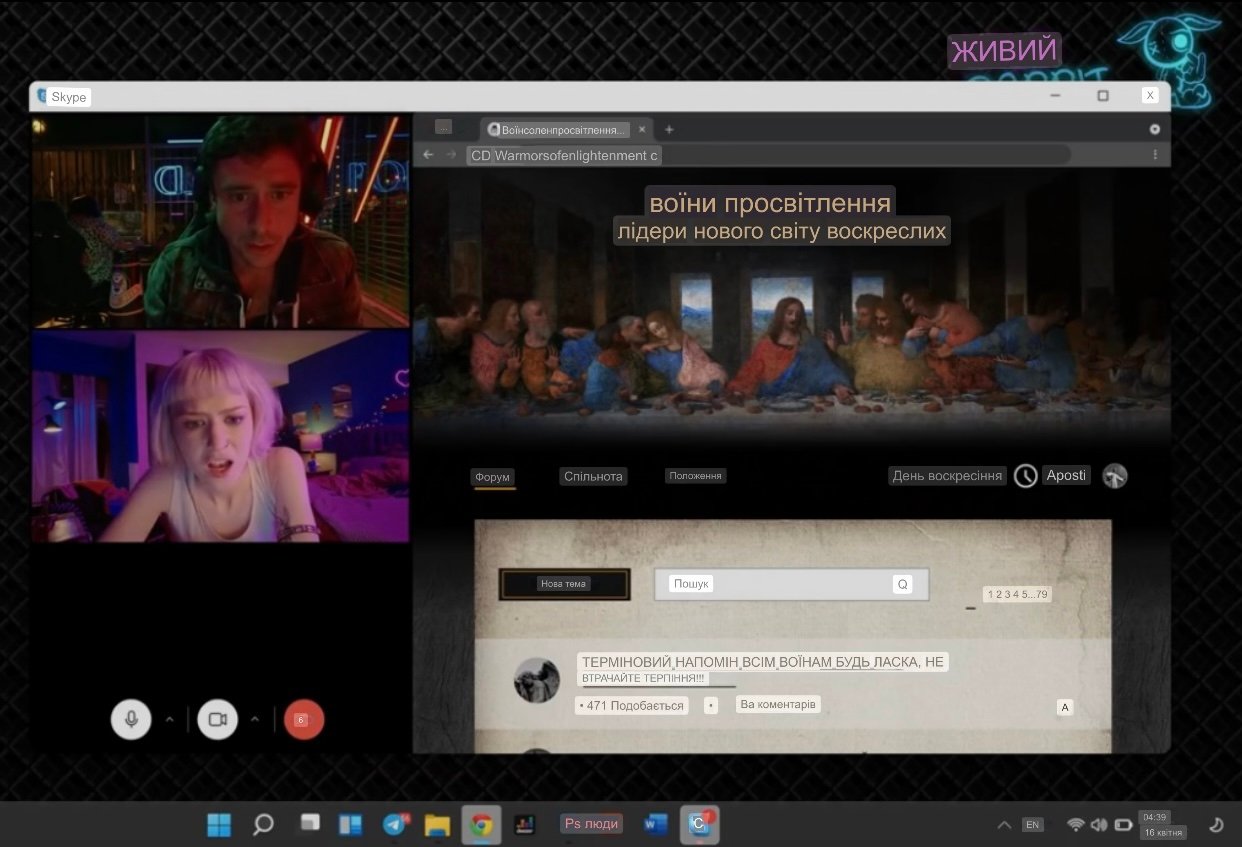Image resolution: width=1242 pixels, height=847 pixels.
Task: Open the post's коментарів link
Action: pyautogui.click(x=778, y=704)
